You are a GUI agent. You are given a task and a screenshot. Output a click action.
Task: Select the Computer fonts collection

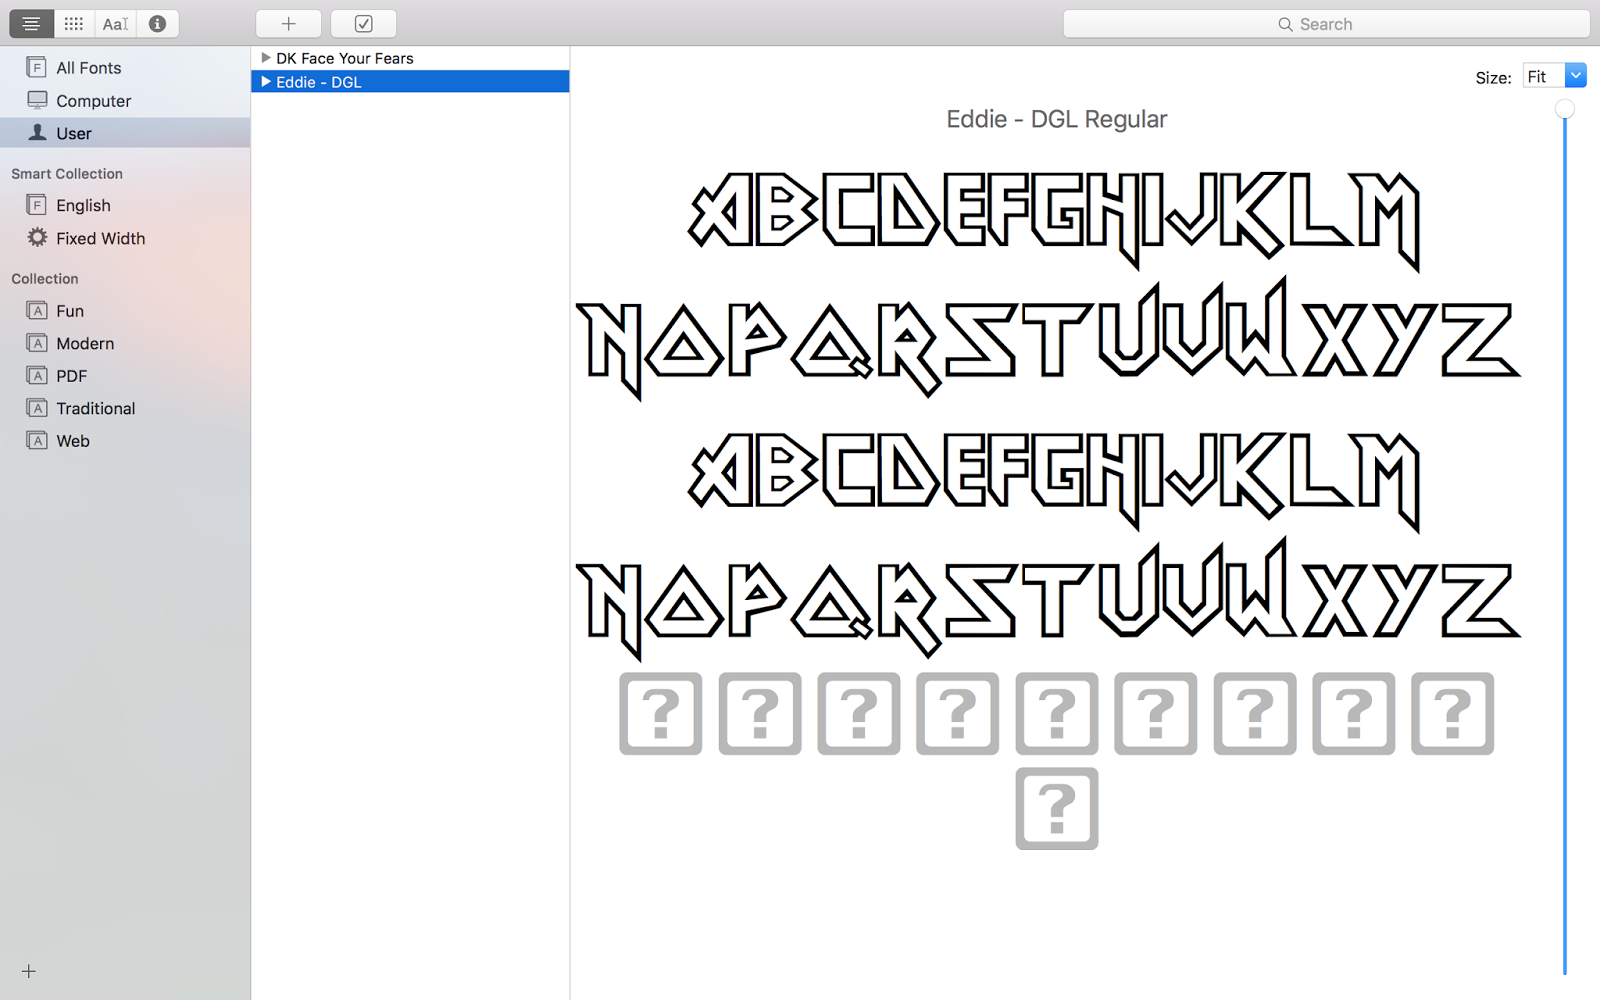coord(125,101)
